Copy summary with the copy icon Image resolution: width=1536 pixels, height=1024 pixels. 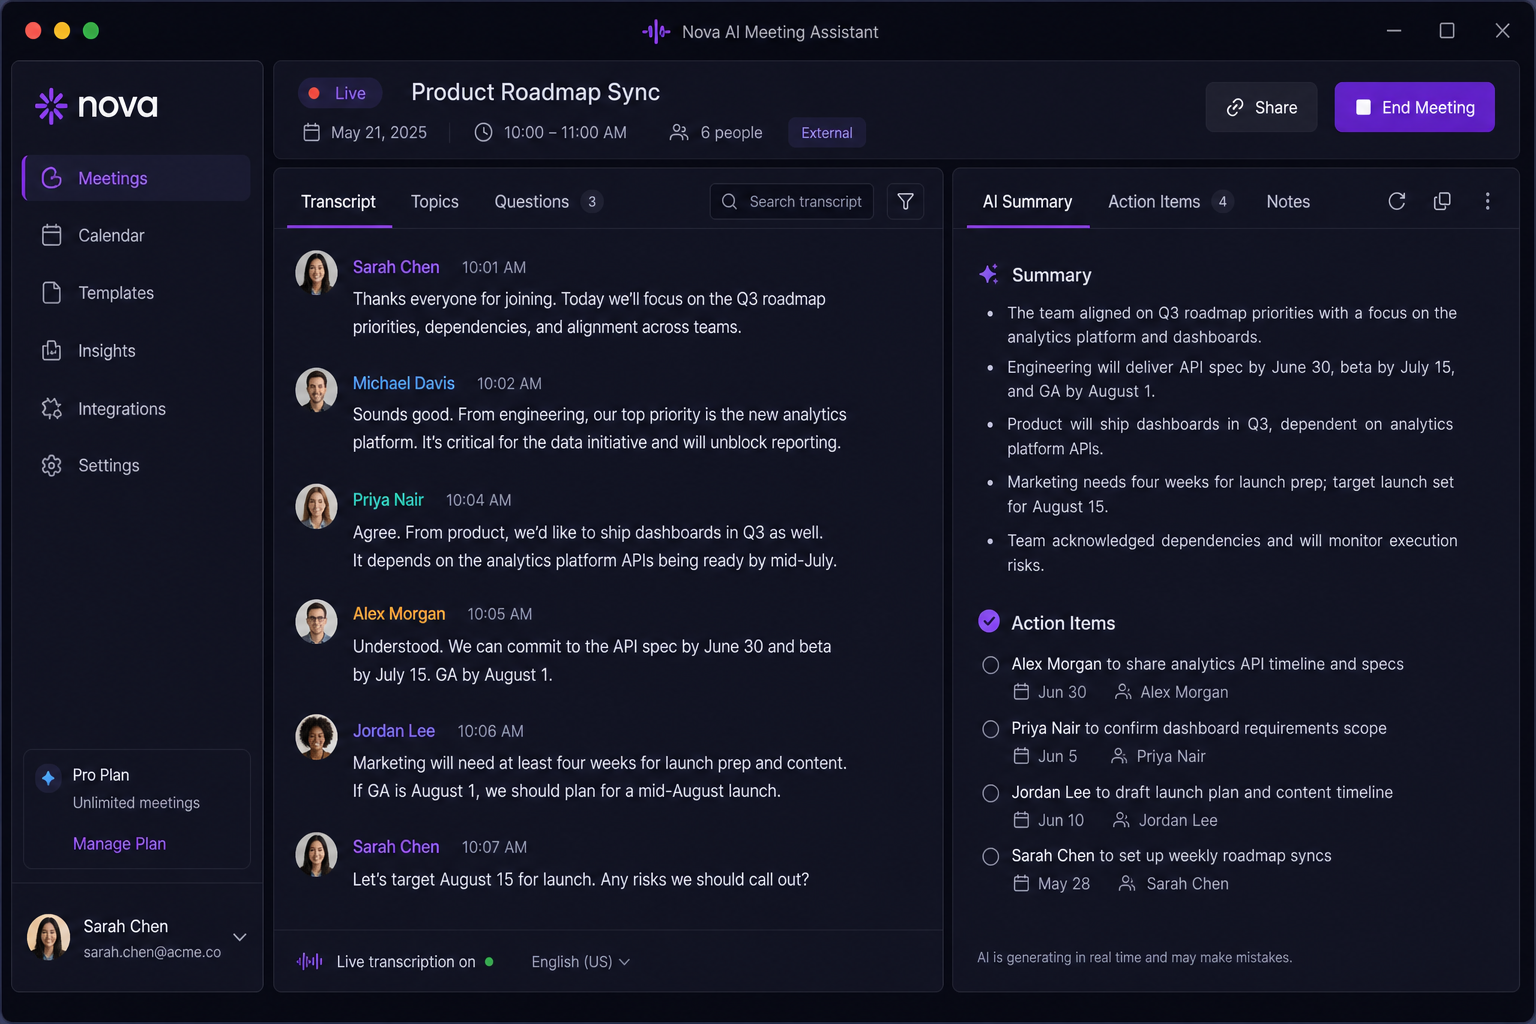[x=1442, y=201]
